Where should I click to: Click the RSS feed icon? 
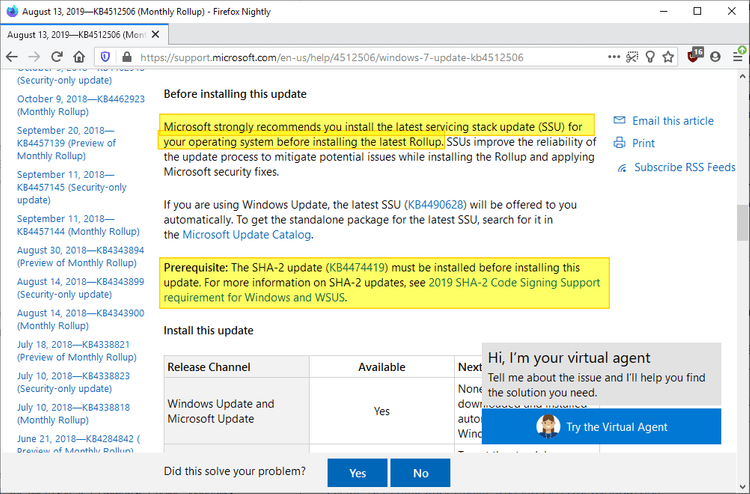621,168
